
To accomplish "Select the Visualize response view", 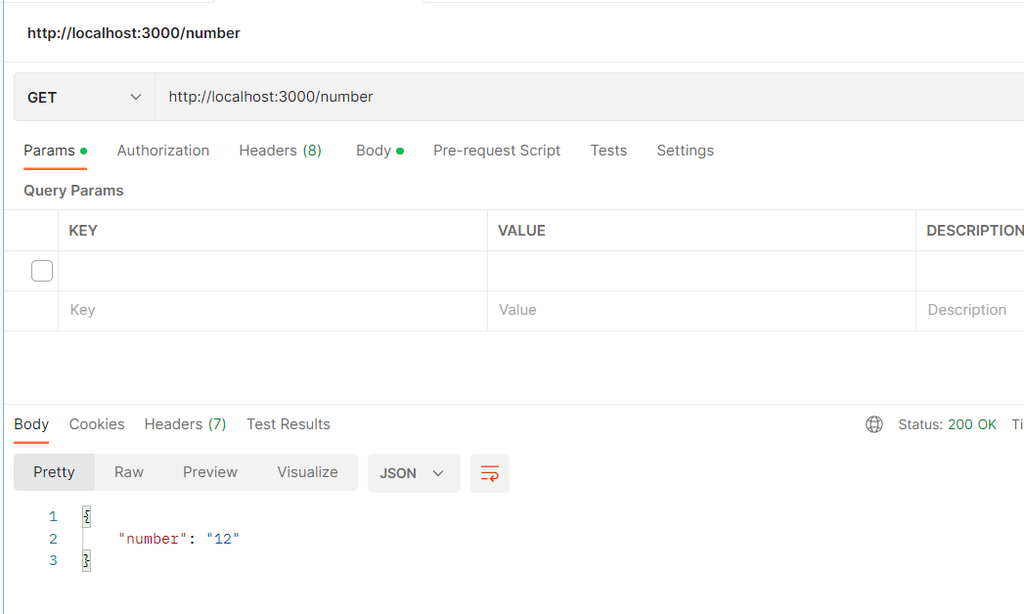I will click(x=307, y=472).
